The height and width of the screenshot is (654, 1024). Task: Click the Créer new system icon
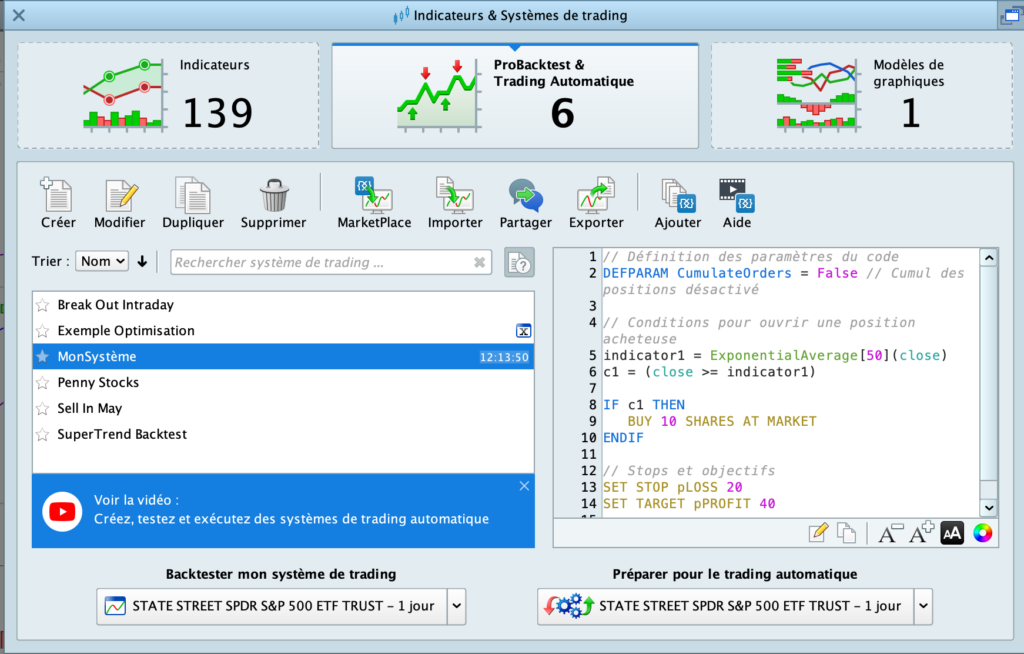click(x=58, y=203)
